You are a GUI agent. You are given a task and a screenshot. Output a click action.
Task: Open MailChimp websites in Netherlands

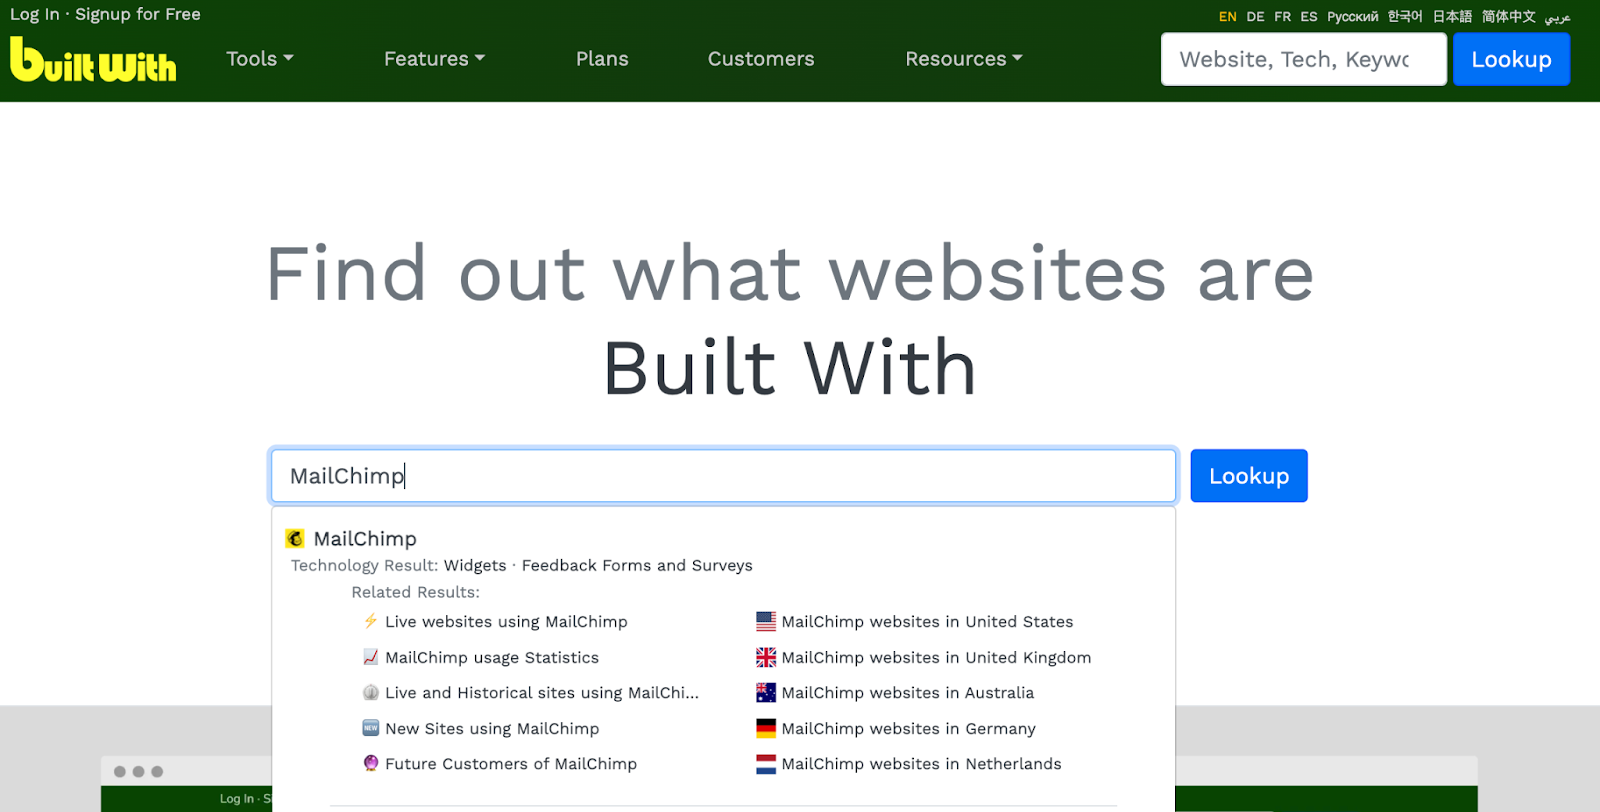tap(921, 763)
